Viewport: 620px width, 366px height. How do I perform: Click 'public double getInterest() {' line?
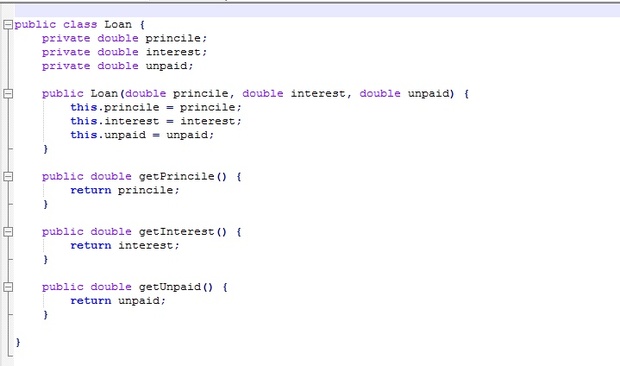pyautogui.click(x=142, y=232)
